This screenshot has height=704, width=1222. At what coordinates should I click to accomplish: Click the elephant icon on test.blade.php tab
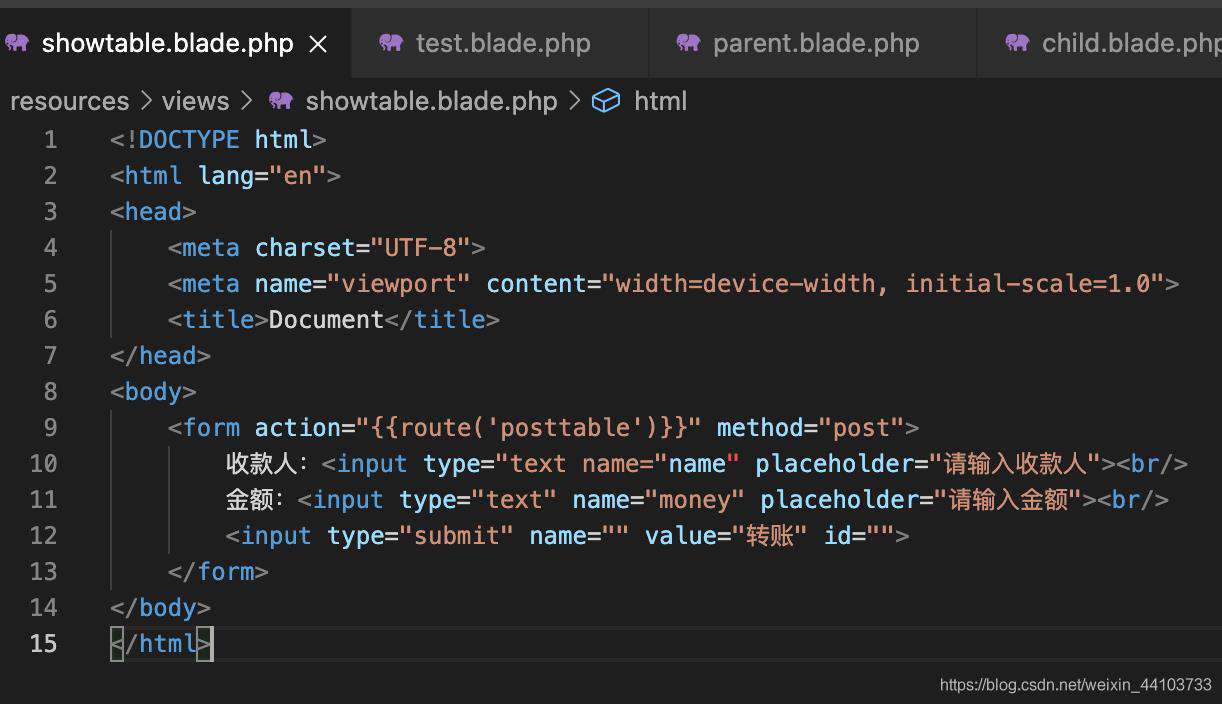pyautogui.click(x=391, y=43)
